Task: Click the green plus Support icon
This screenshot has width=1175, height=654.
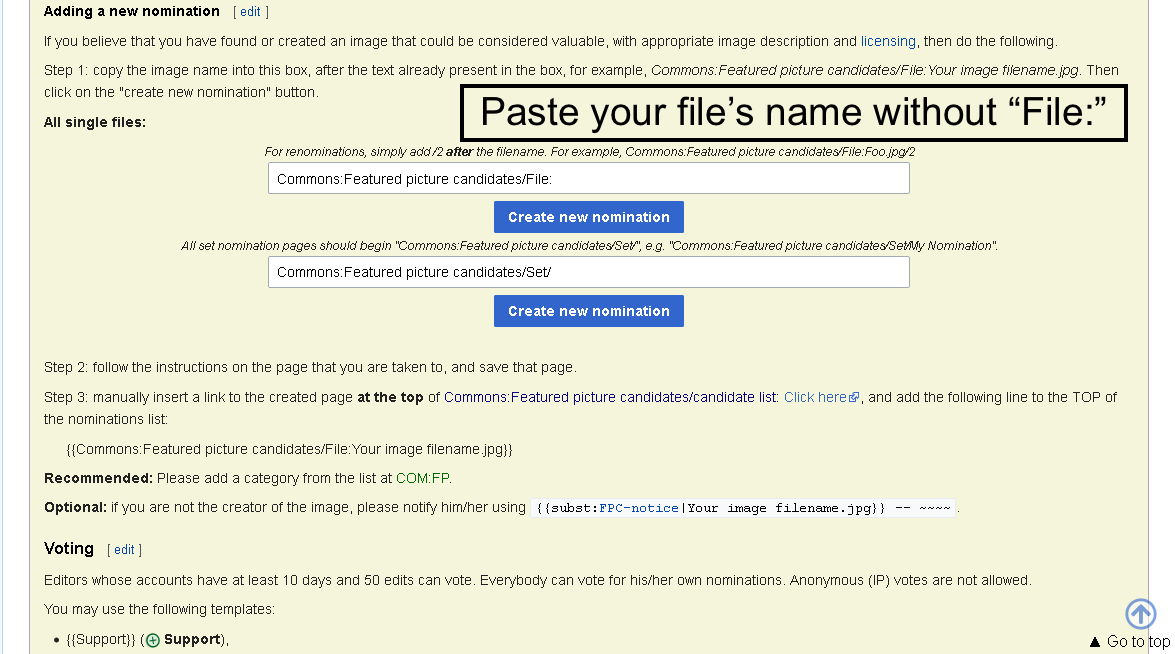Action: (153, 640)
